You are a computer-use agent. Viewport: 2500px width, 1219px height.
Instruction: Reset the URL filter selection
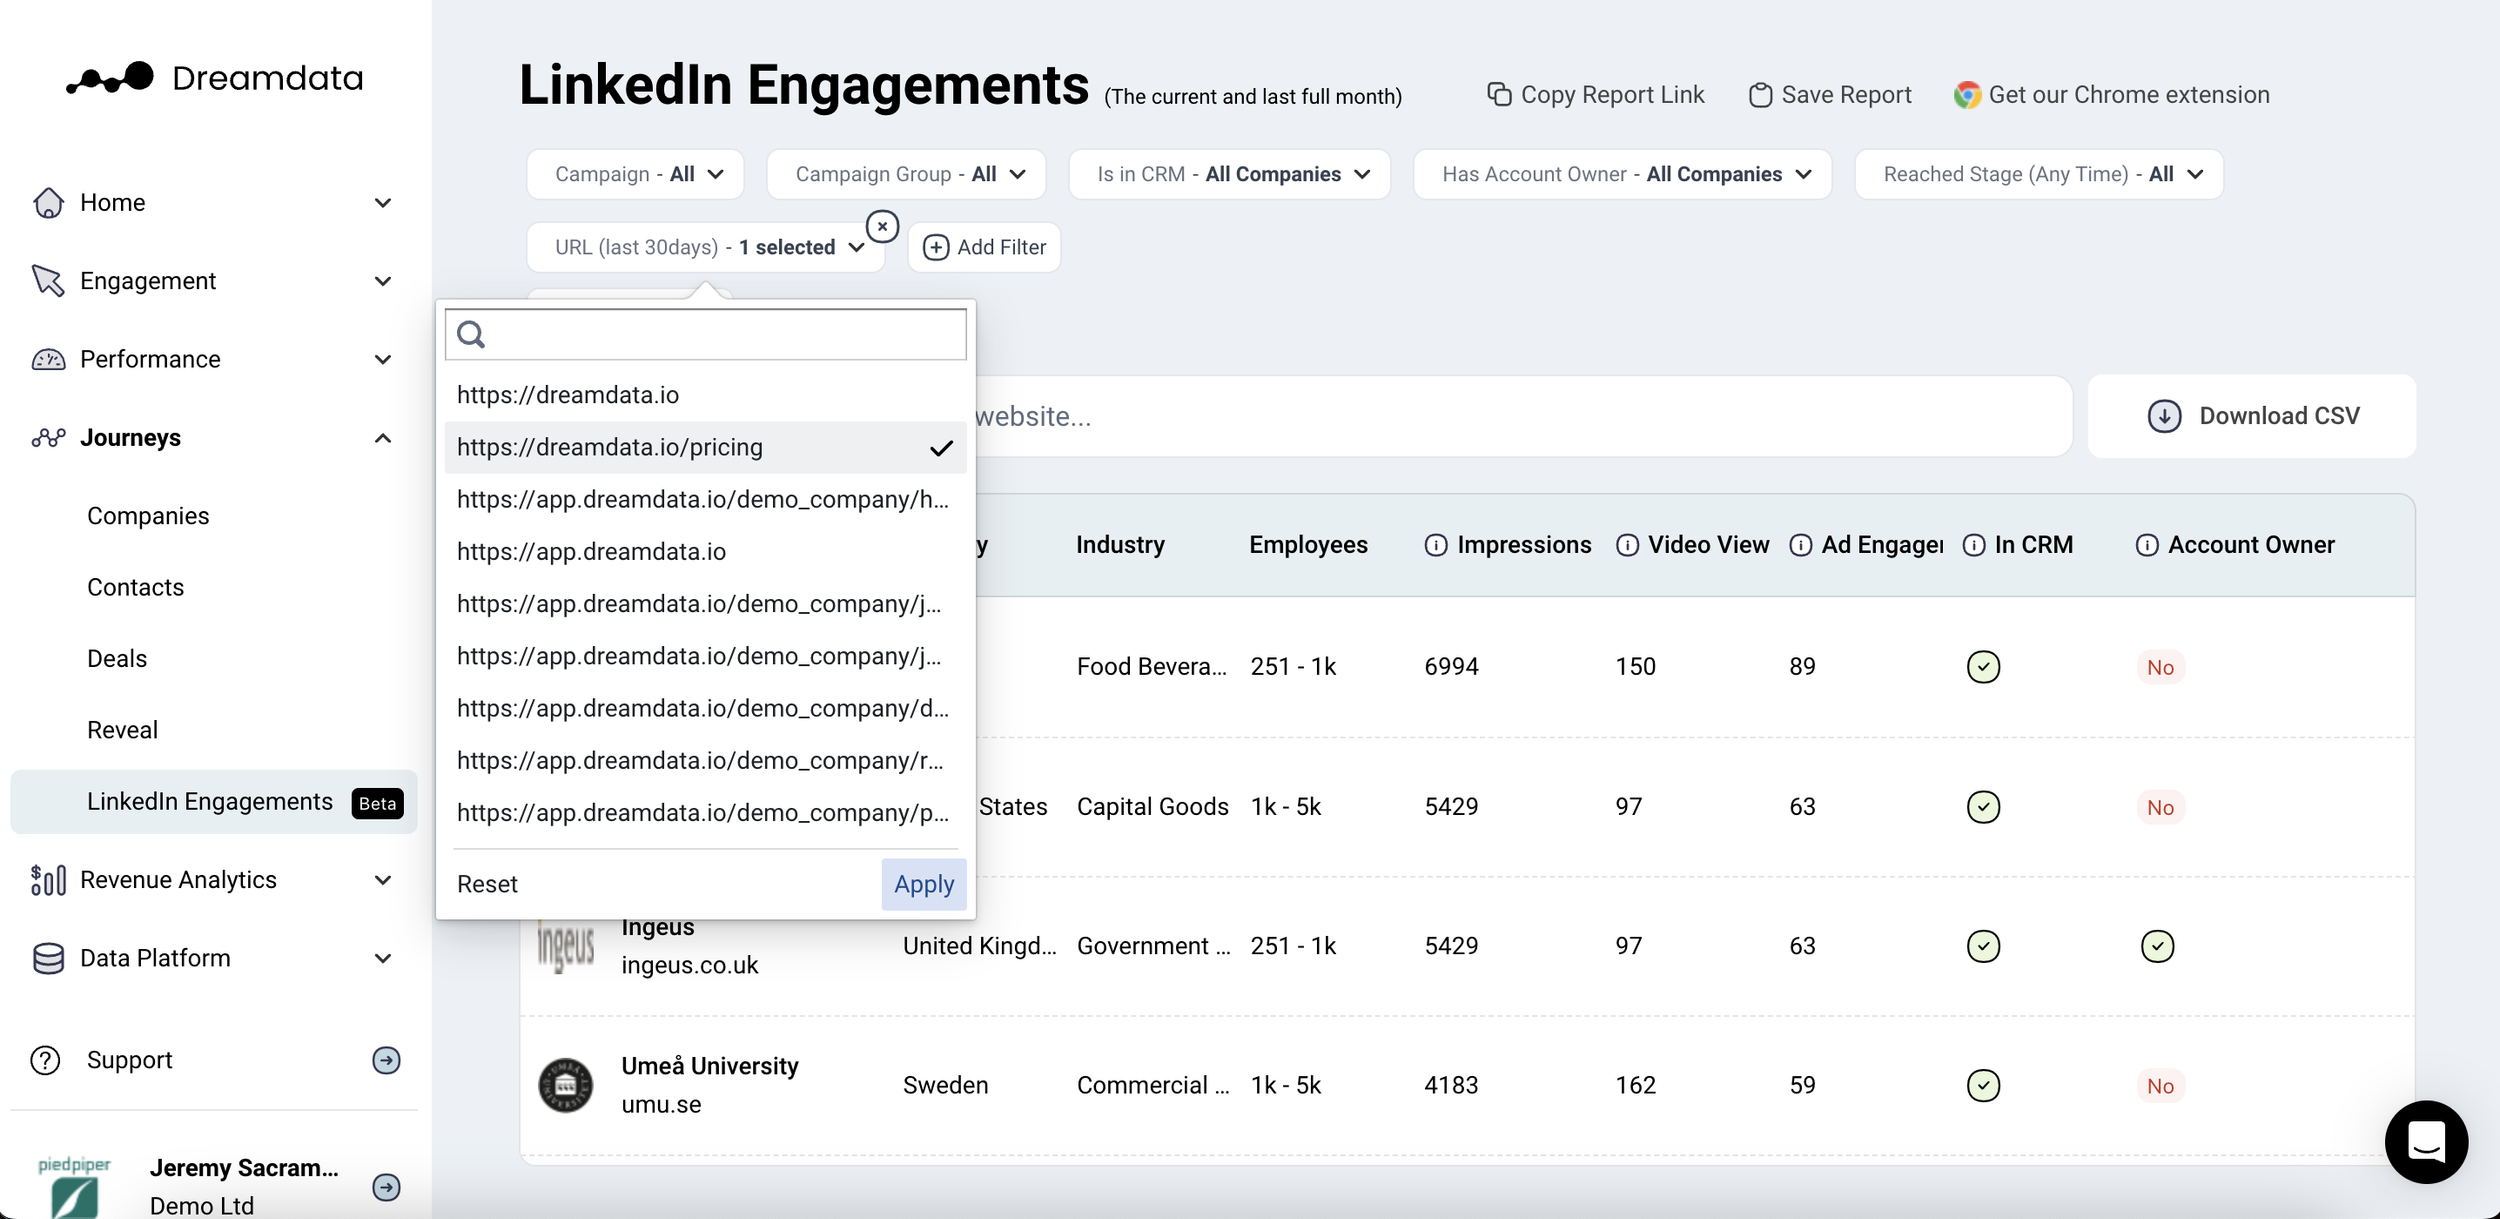tap(487, 884)
